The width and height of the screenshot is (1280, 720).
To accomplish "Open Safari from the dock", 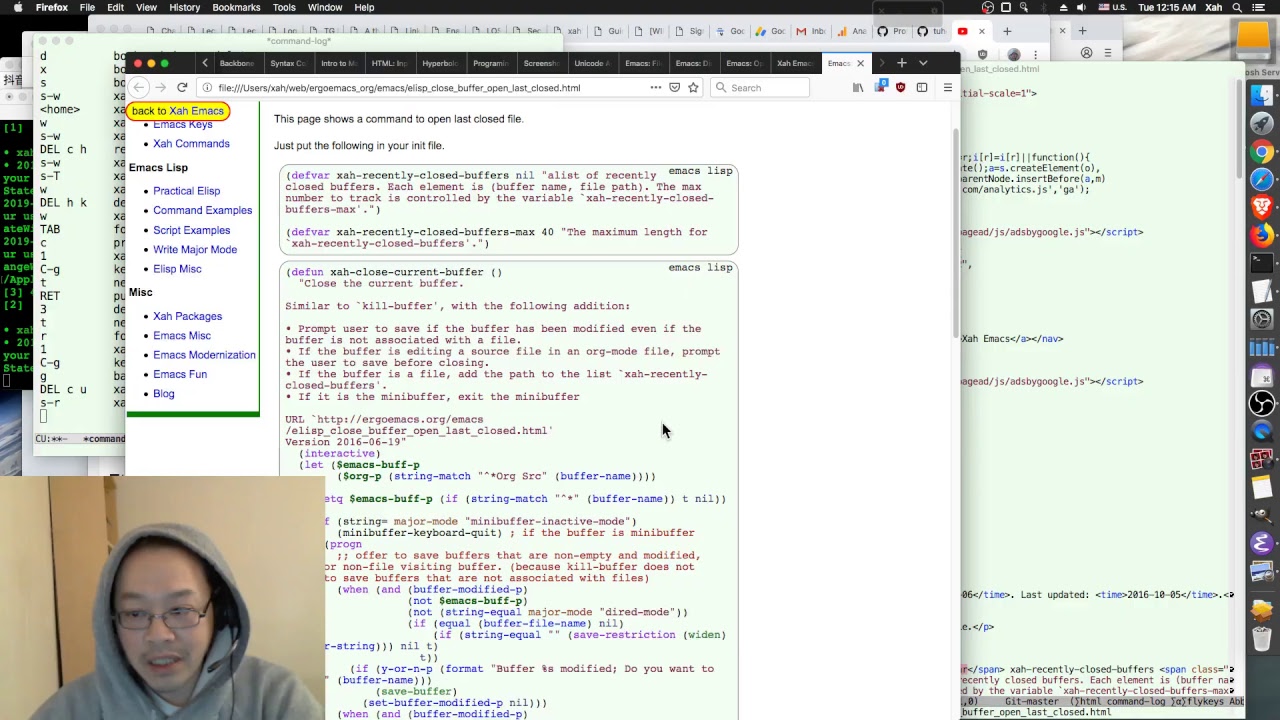I will coord(1262,180).
